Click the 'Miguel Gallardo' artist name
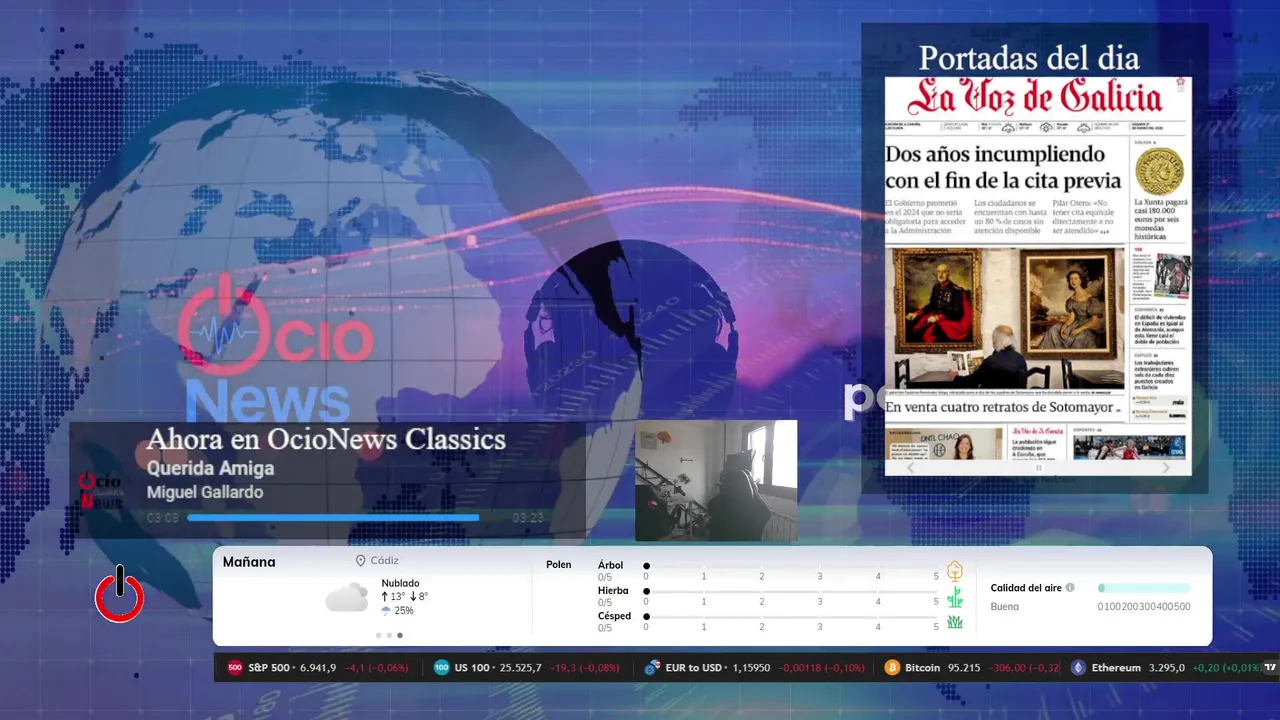The image size is (1280, 720). (205, 493)
